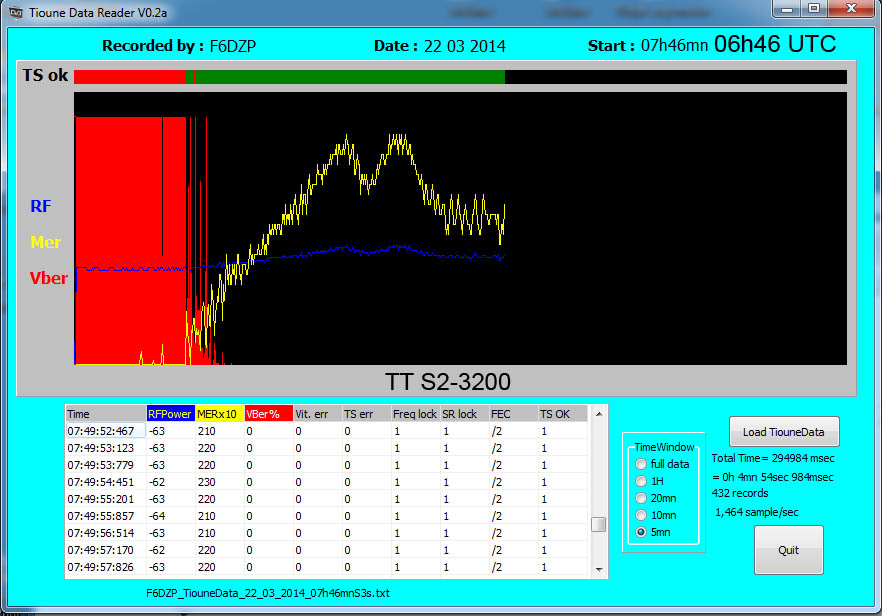Click the date 22 03 2014
The height and width of the screenshot is (616, 882).
465,46
